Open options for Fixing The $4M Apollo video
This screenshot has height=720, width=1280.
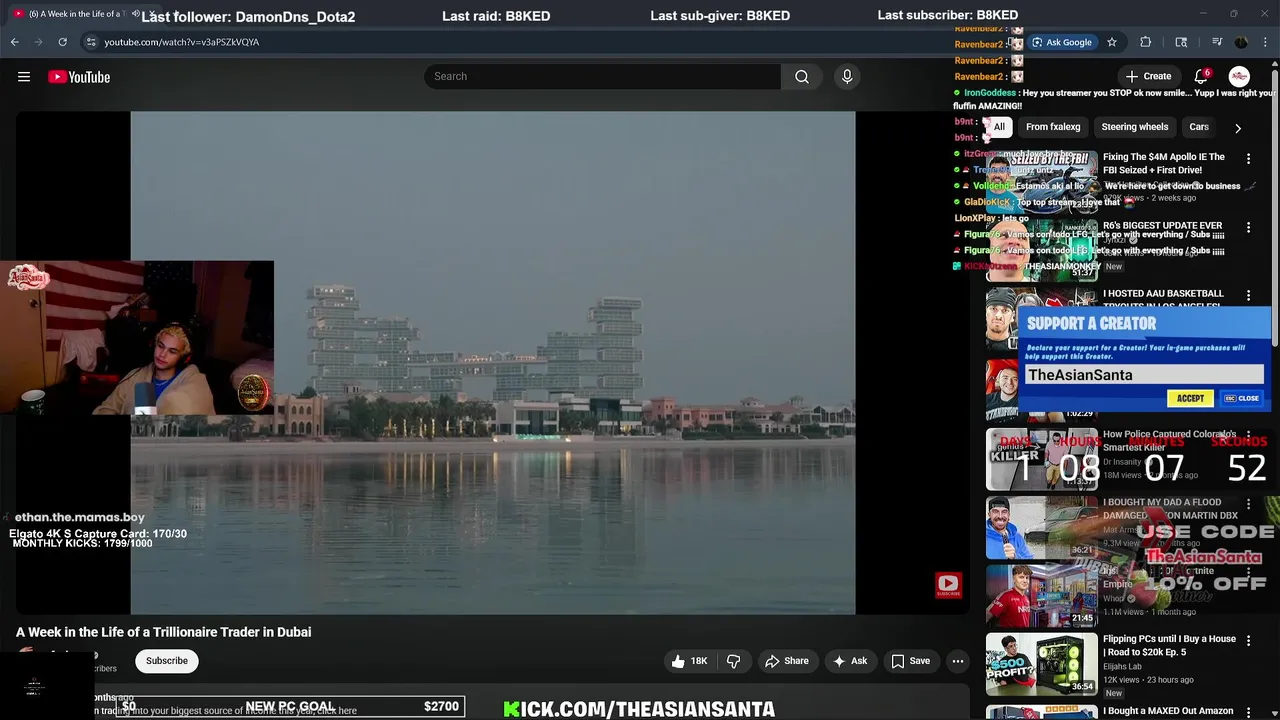tap(1248, 159)
